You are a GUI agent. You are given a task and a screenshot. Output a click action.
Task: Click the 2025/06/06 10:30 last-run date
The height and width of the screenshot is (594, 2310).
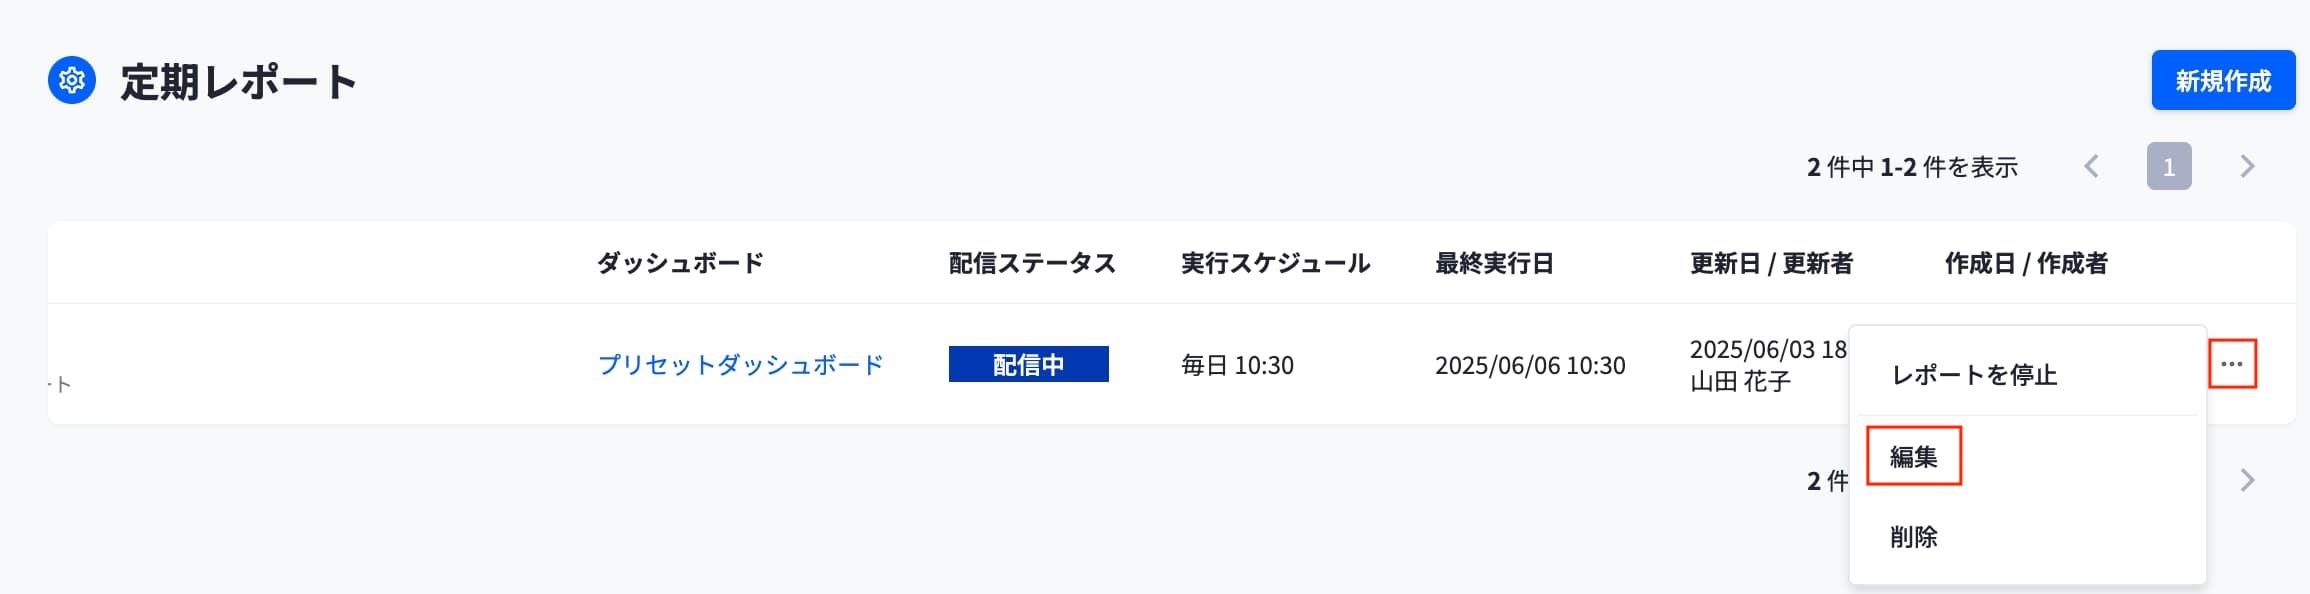click(1530, 365)
